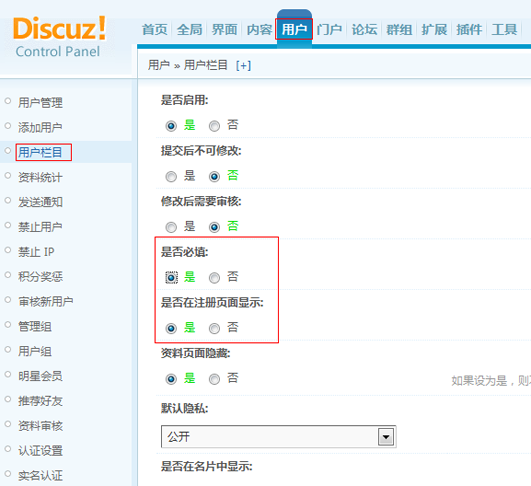The image size is (531, 486).
Task: Select 是 for 提交后不可修改
Action: 171,176
